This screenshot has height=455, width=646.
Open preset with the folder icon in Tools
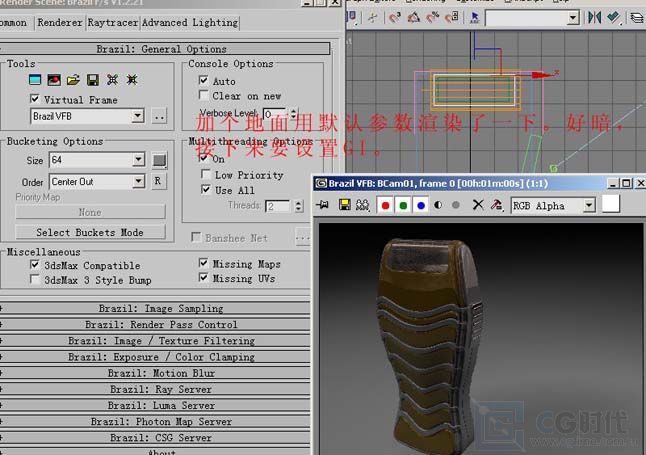tap(73, 80)
